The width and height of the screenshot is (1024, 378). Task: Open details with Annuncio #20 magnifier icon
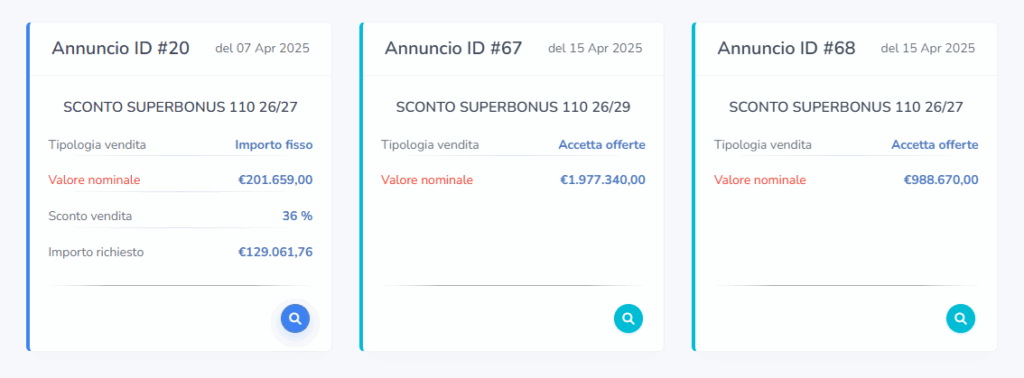coord(295,319)
